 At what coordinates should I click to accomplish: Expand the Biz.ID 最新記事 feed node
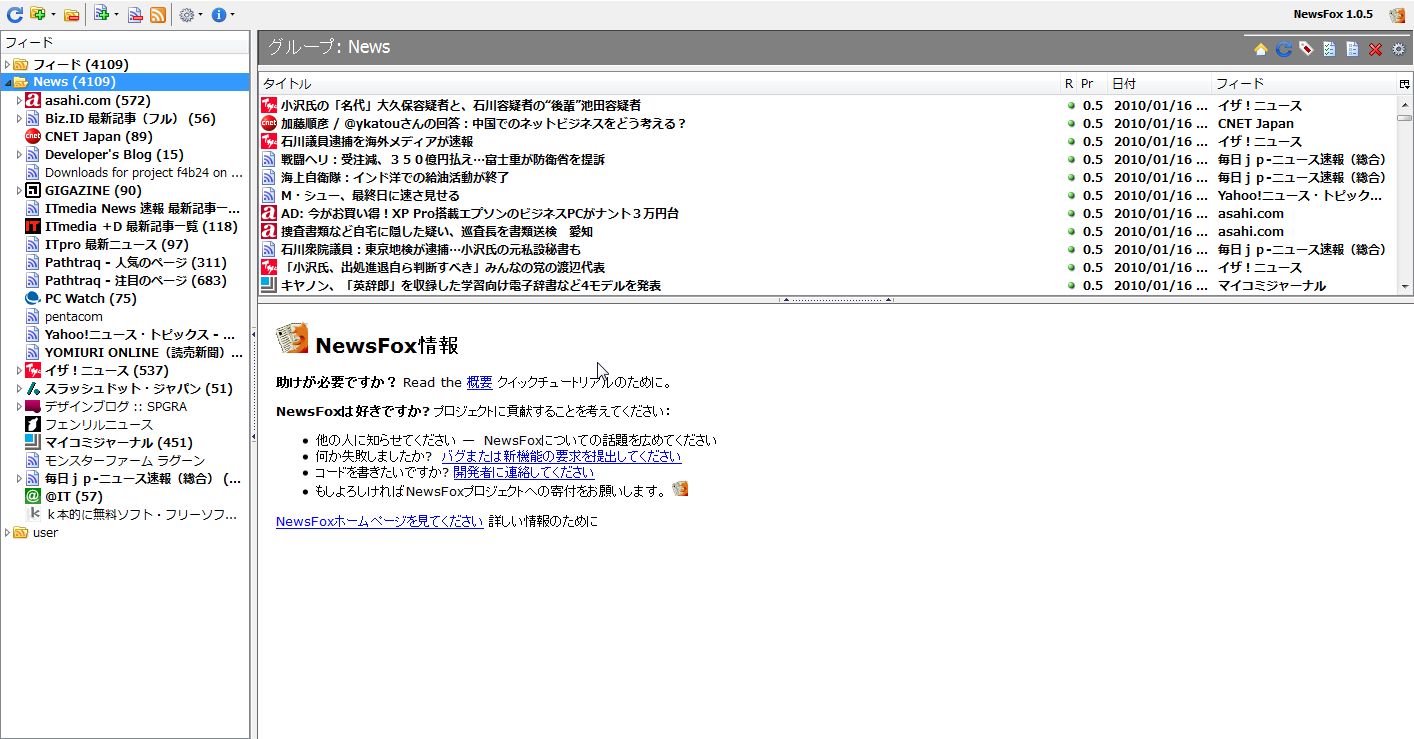point(19,119)
